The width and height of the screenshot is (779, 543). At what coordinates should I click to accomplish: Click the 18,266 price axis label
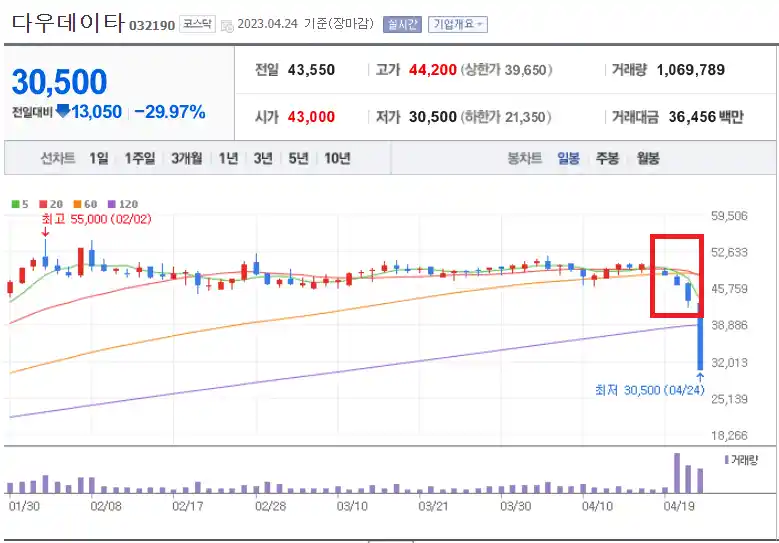click(729, 436)
